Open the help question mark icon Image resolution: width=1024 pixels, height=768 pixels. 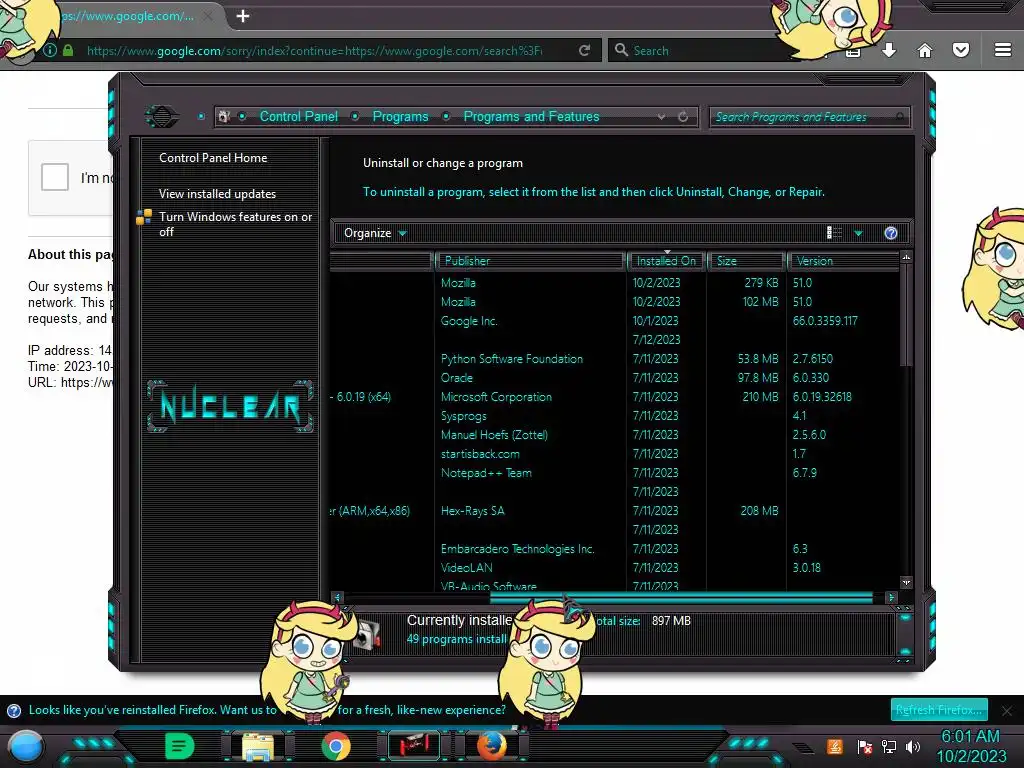point(891,233)
